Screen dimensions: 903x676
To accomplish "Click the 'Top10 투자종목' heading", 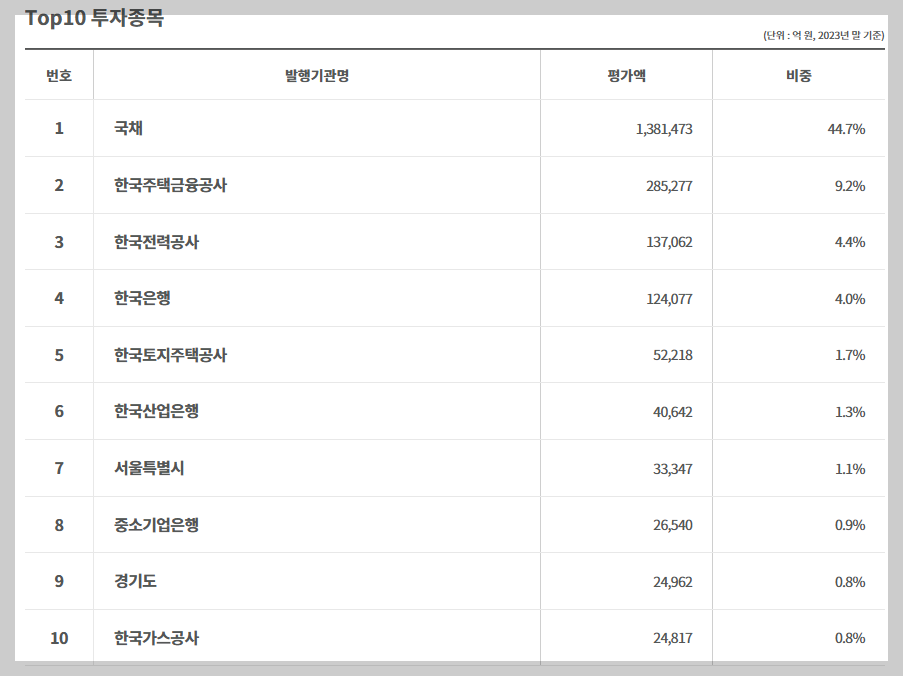I will click(94, 17).
